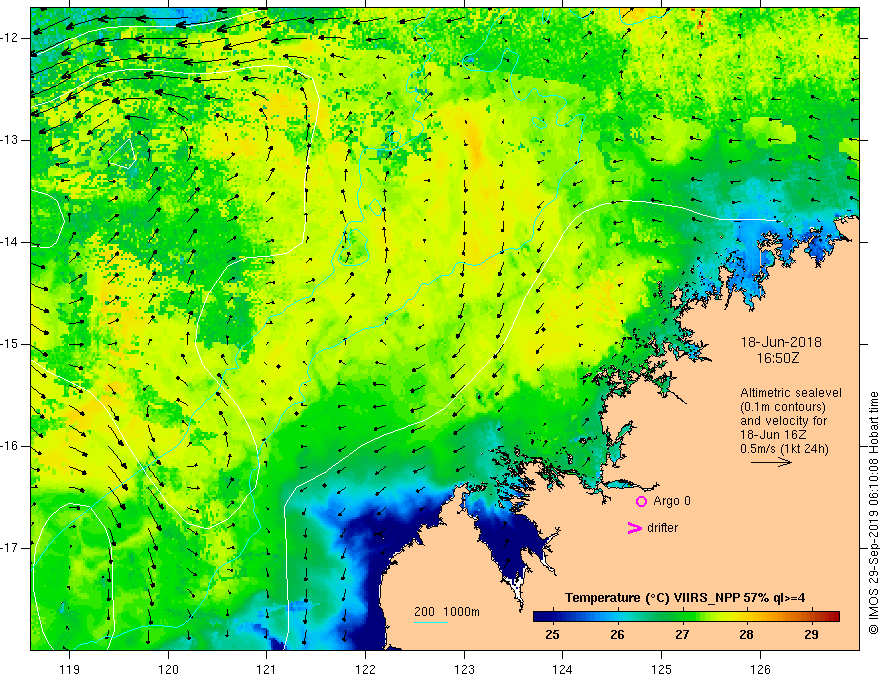Click the colorbar tick label '25'
The height and width of the screenshot is (680, 880).
coord(552,635)
